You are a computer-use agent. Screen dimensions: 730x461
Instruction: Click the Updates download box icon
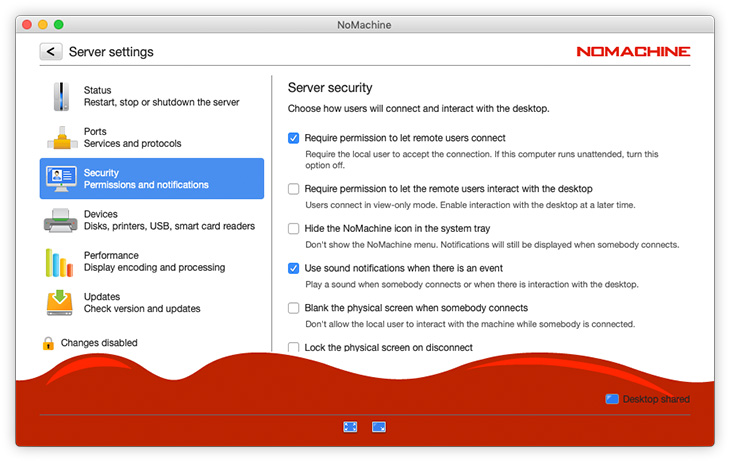coord(62,303)
